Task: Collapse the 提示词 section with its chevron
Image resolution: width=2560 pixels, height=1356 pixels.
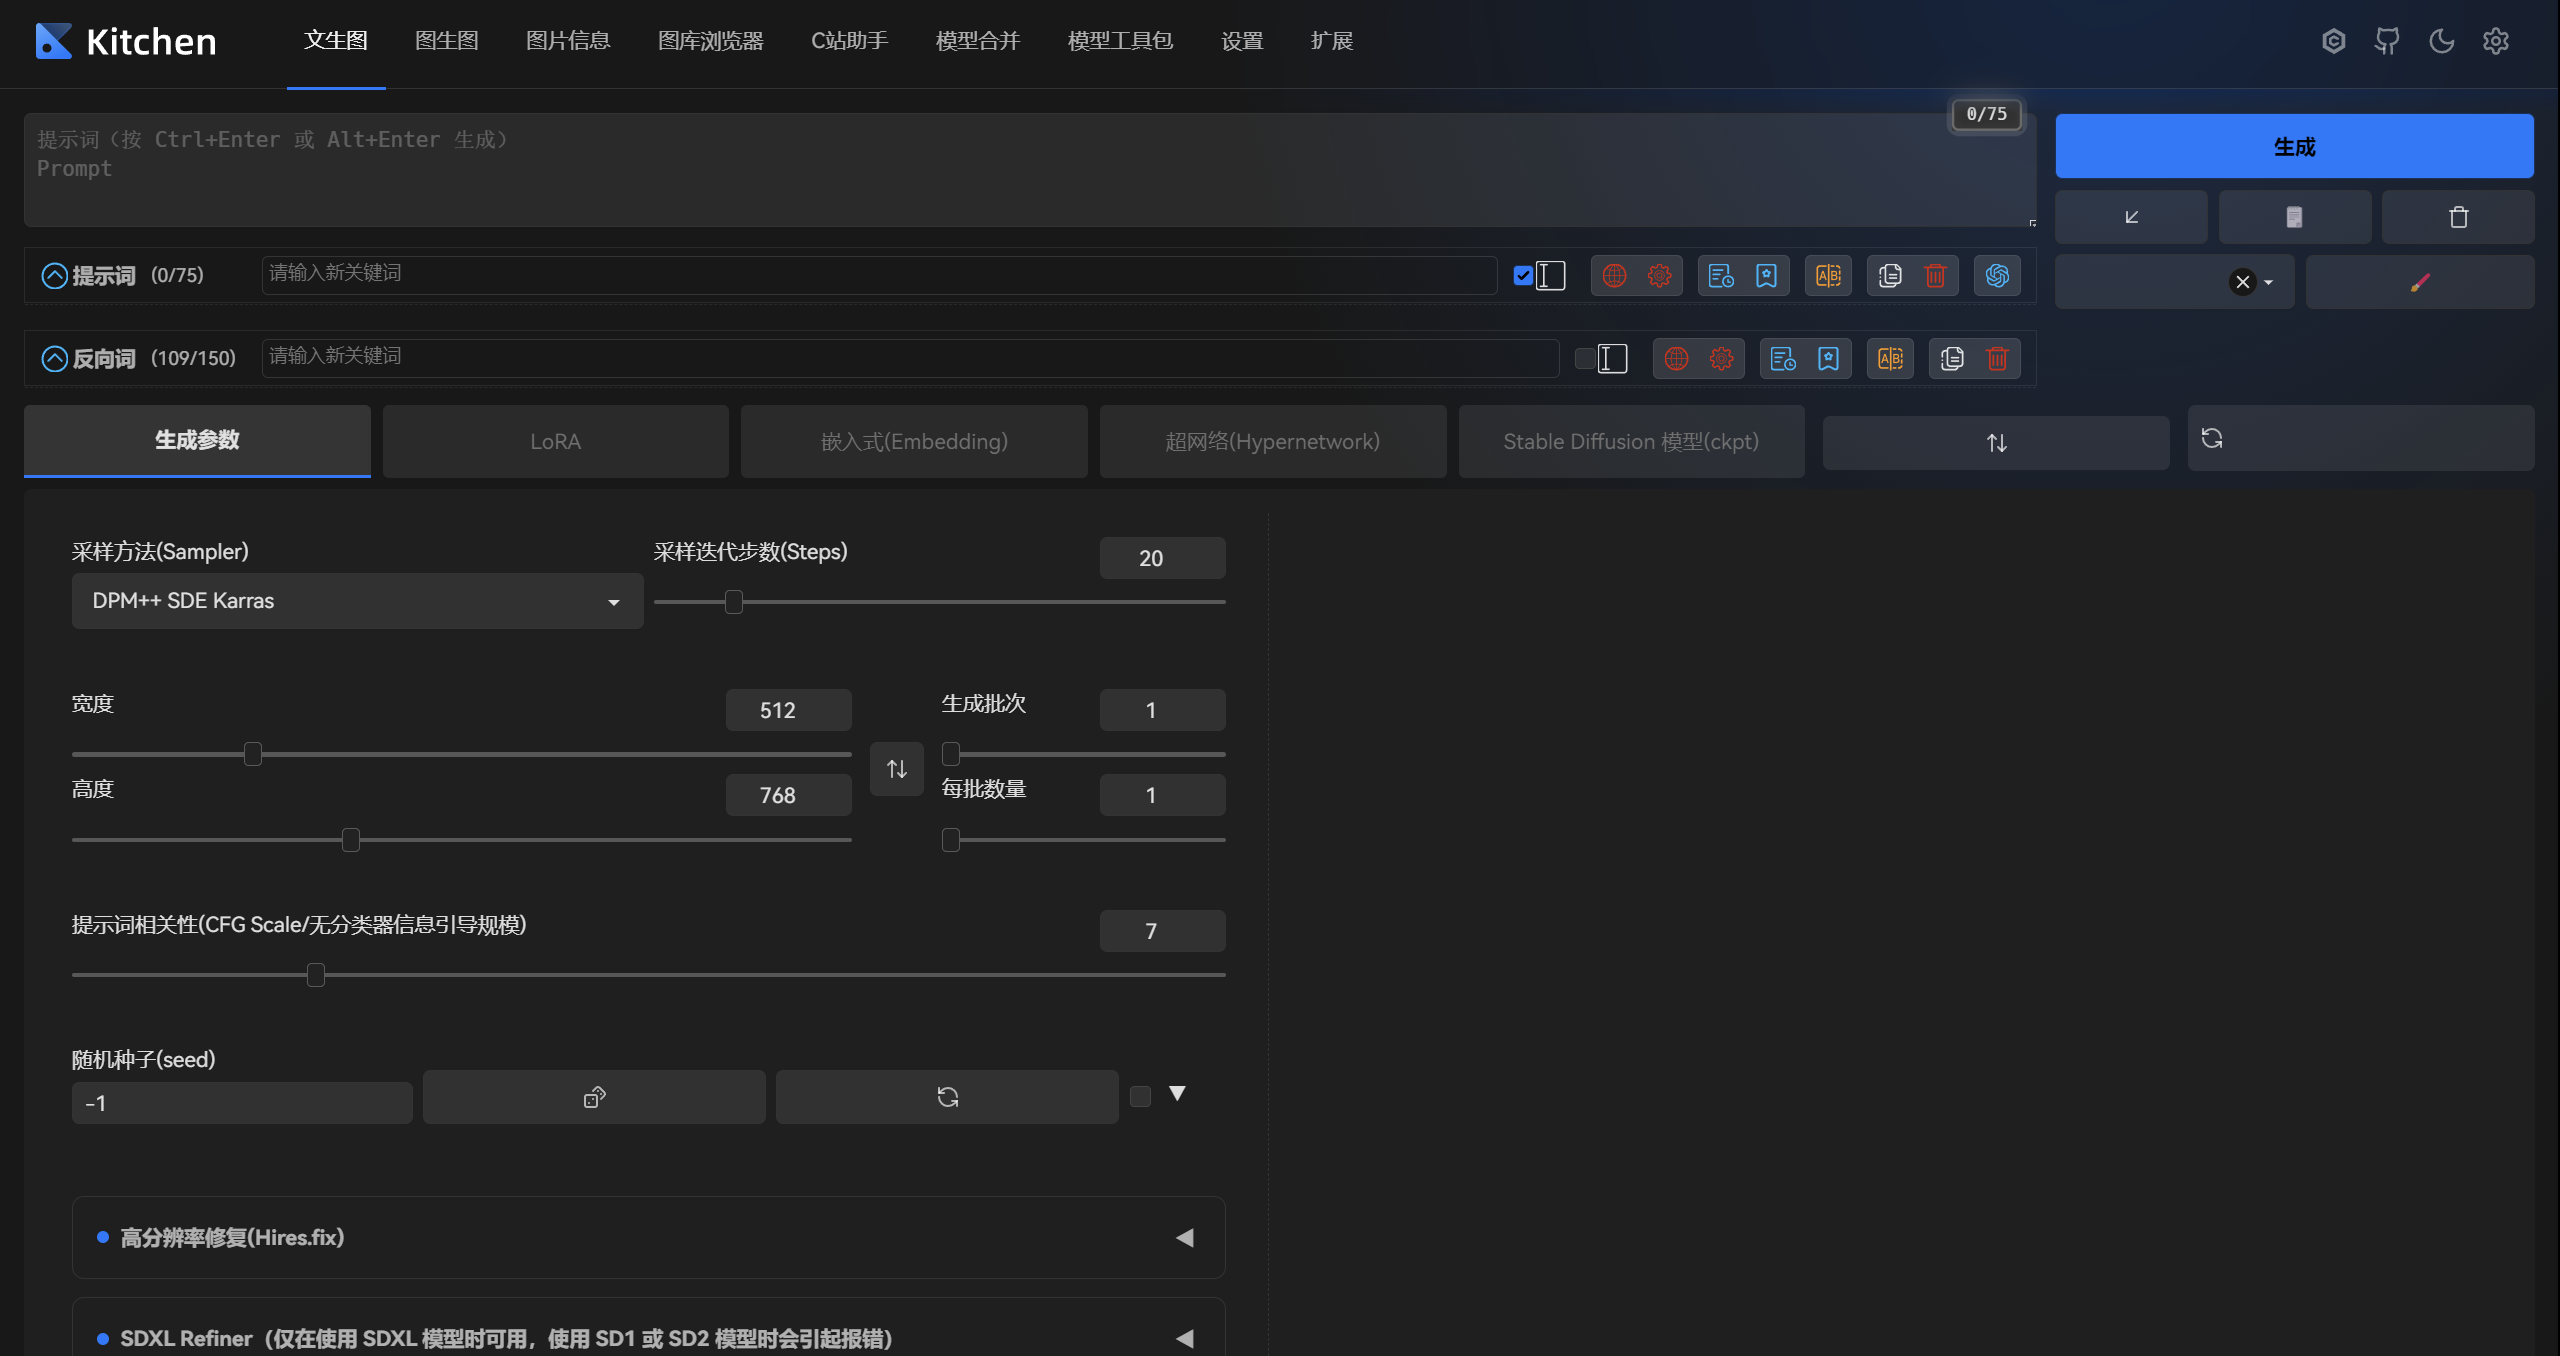Action: [x=53, y=275]
